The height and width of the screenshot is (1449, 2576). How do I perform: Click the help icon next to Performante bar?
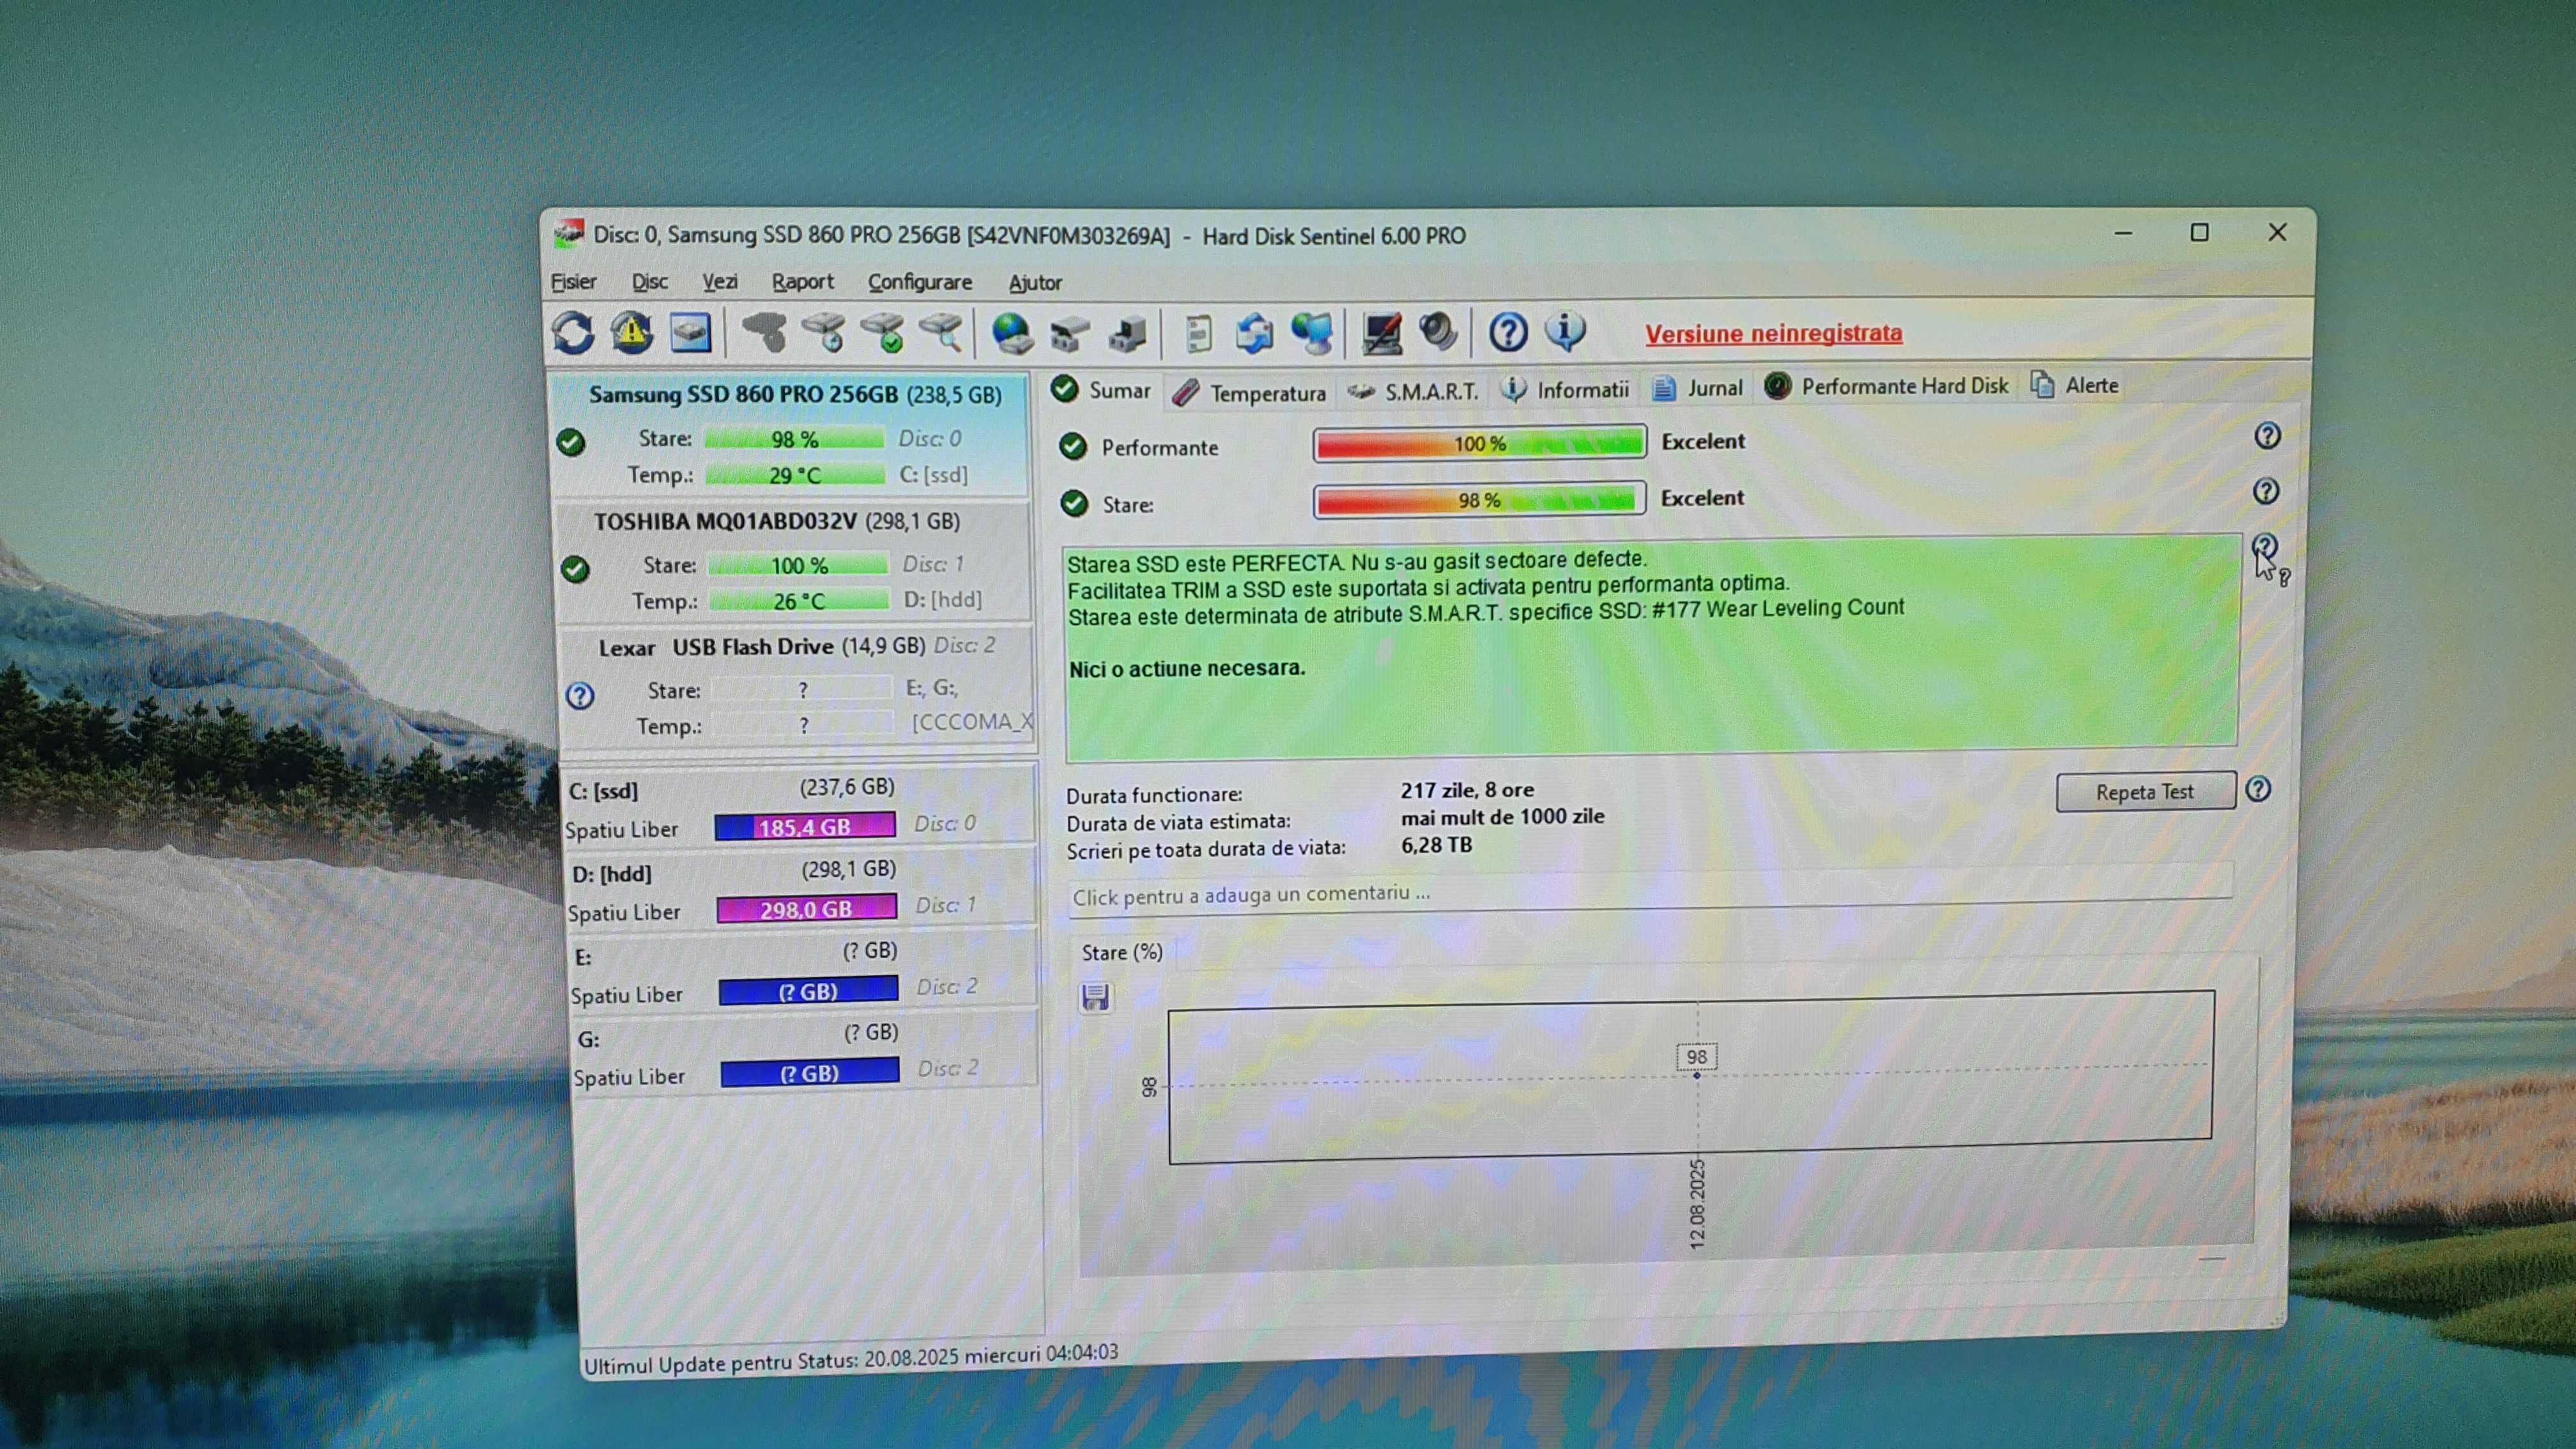tap(2267, 436)
